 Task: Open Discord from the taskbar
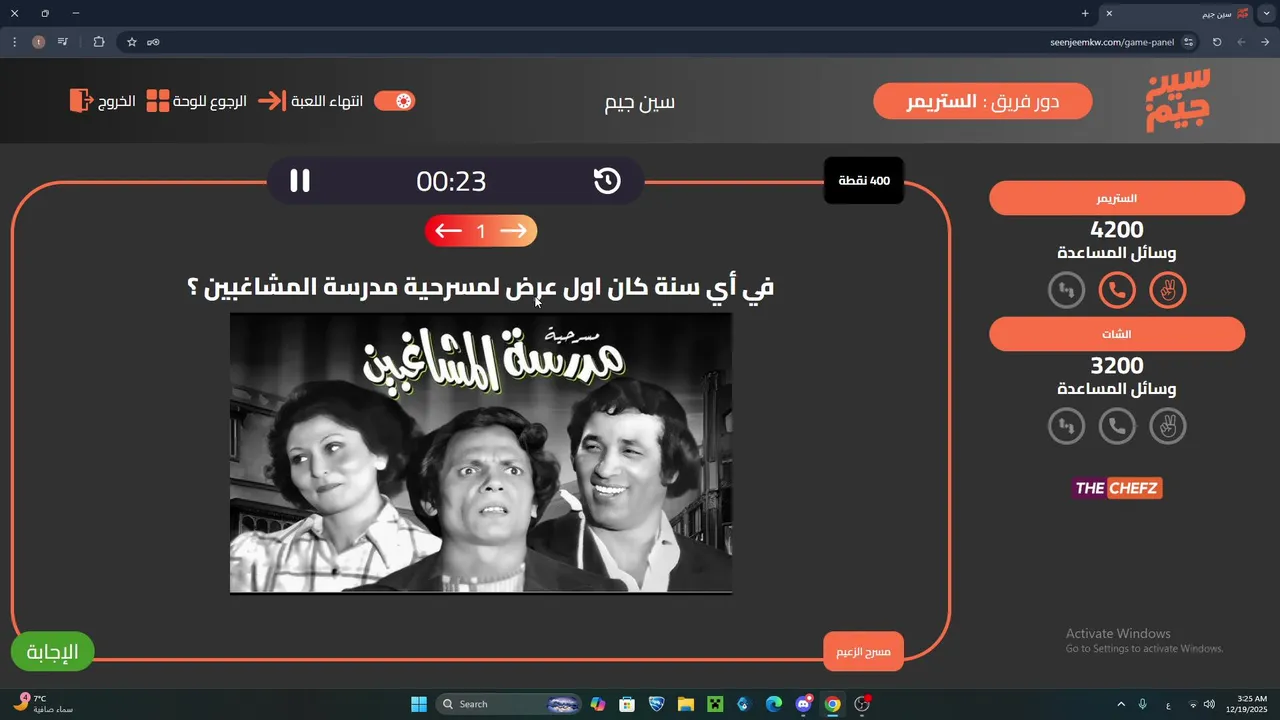pyautogui.click(x=804, y=704)
